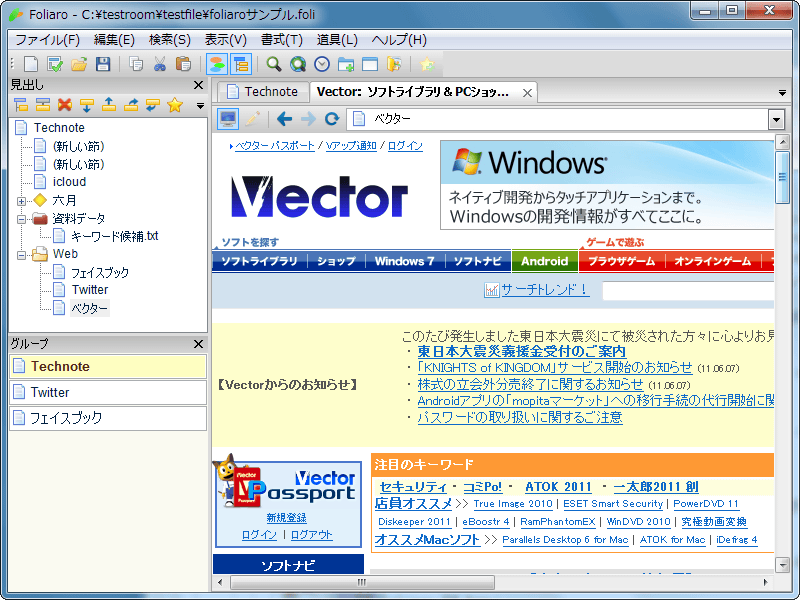Image resolution: width=800 pixels, height=600 pixels.
Task: Open the ファイル(F) menu
Action: (x=47, y=40)
